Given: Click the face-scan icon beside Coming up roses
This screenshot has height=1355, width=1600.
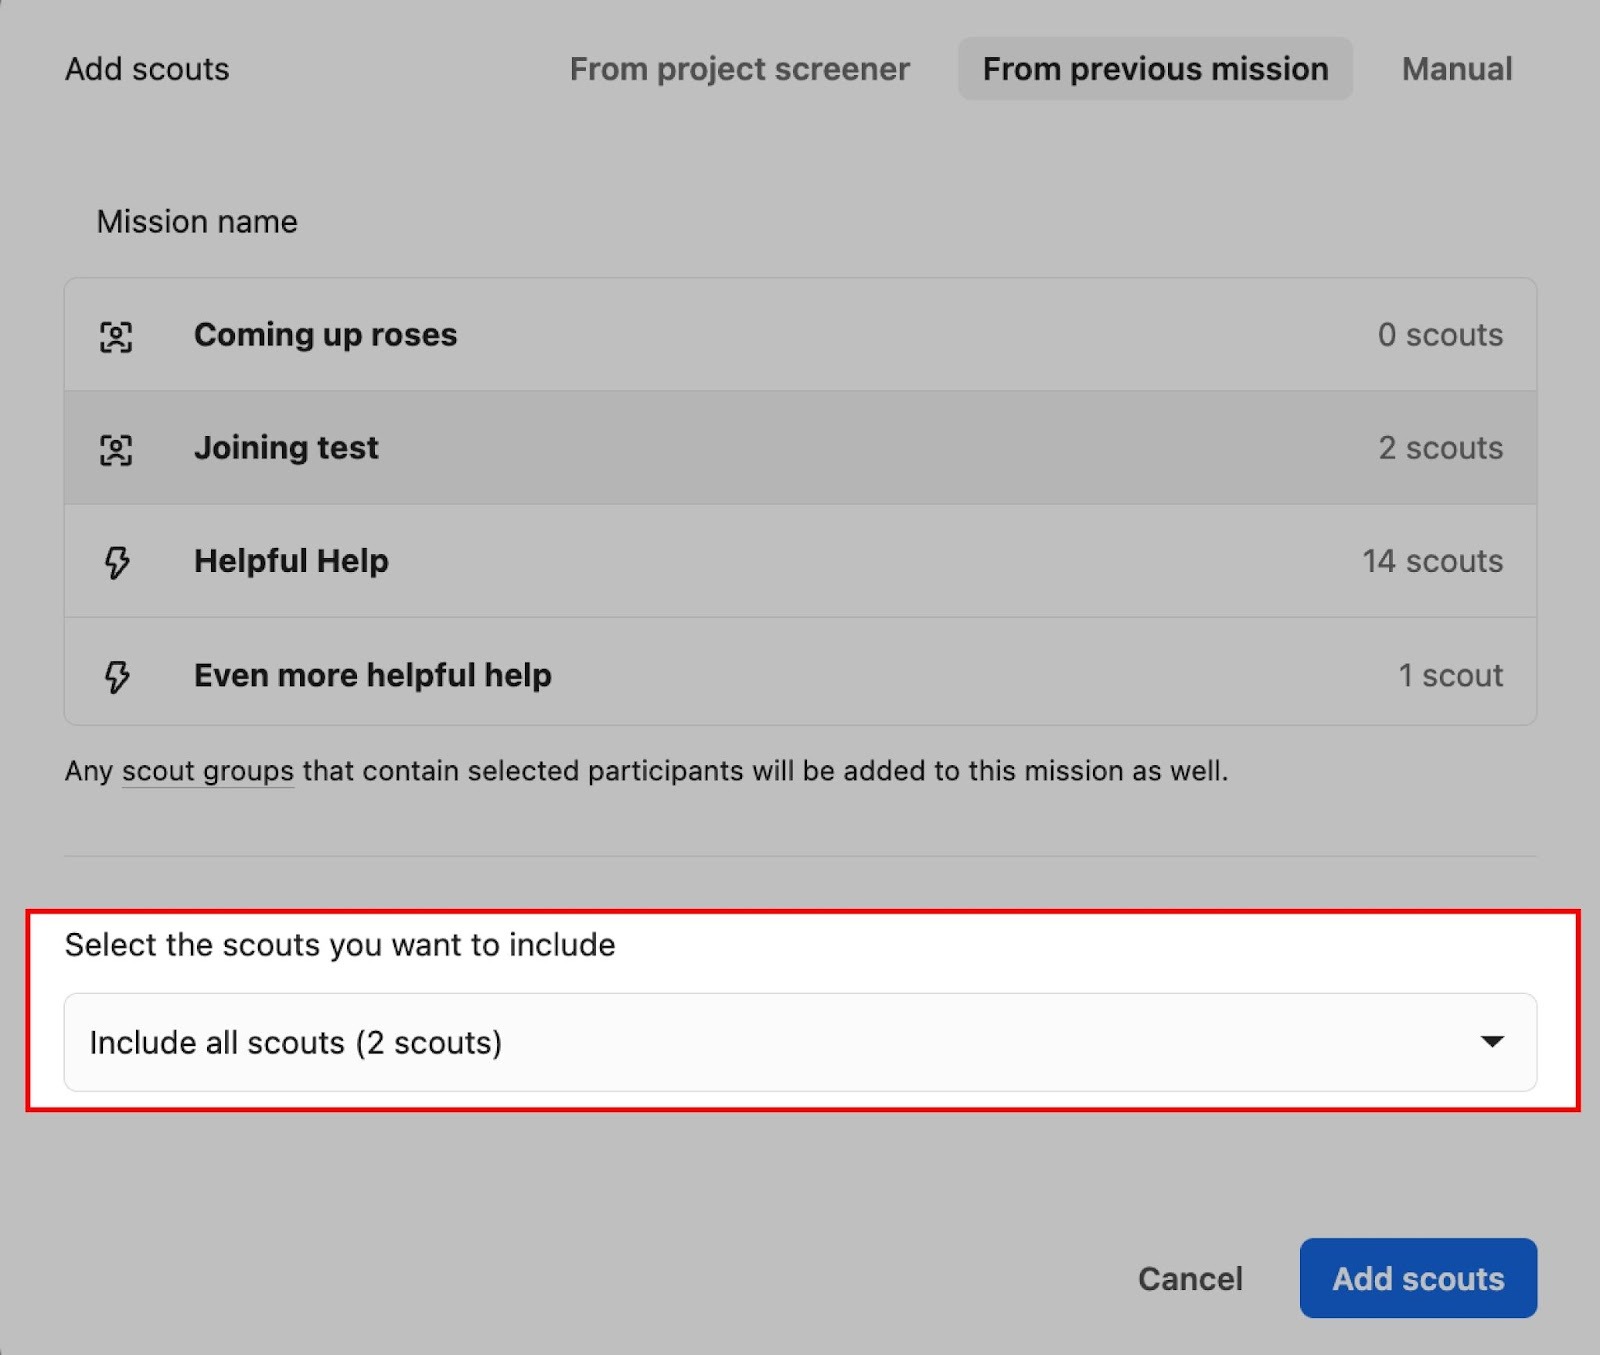Looking at the screenshot, I should [x=116, y=336].
